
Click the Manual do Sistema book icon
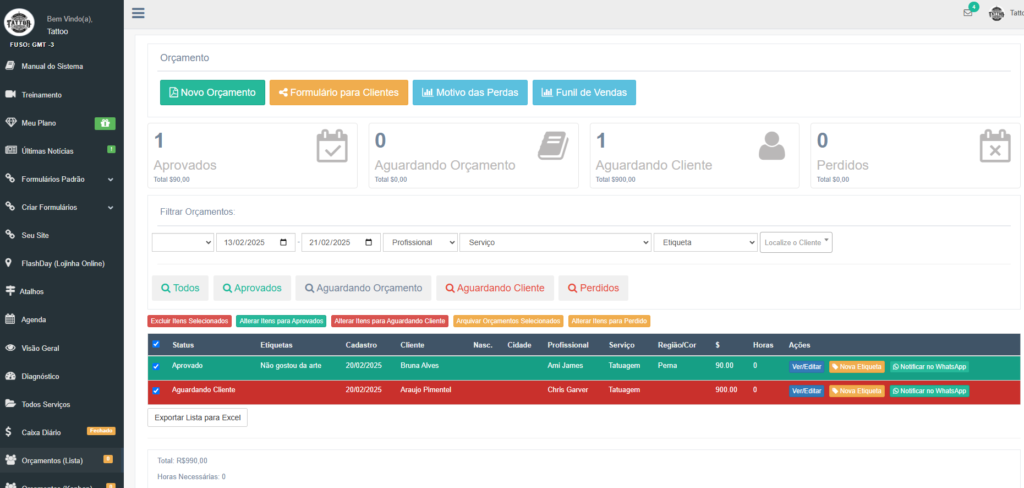coord(10,66)
